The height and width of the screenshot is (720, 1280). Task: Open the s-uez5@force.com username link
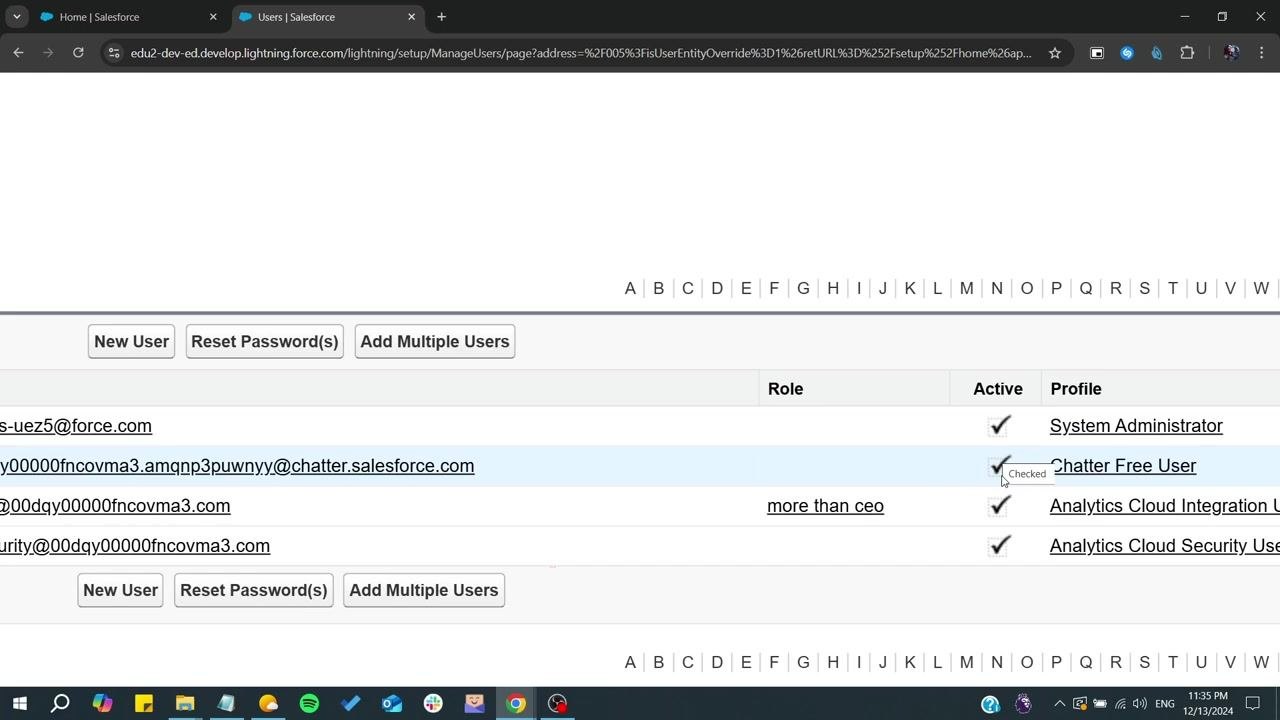click(x=76, y=426)
